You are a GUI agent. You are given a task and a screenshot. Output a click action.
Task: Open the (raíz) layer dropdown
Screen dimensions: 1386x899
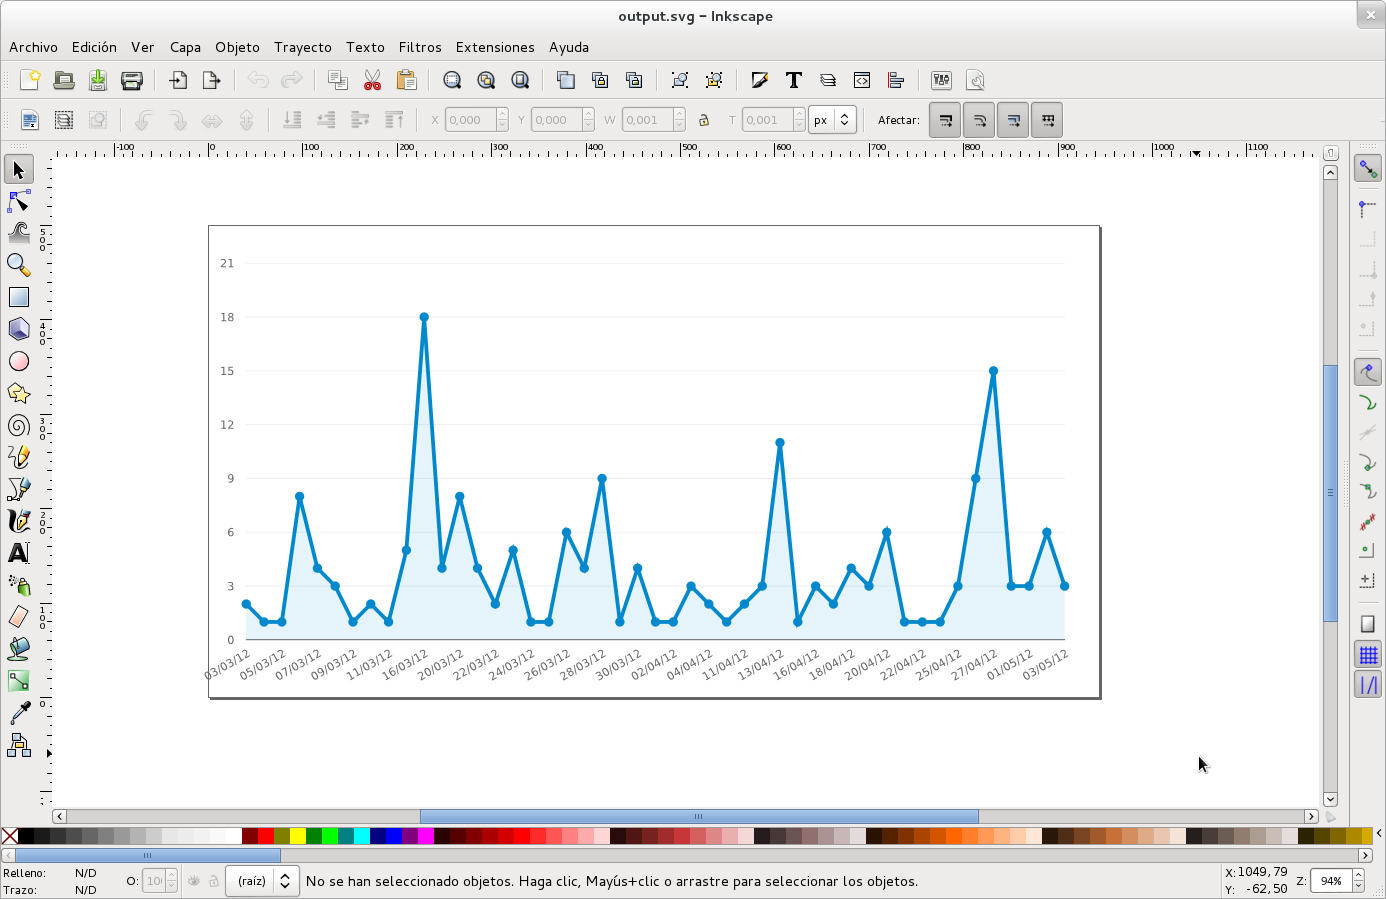(x=263, y=881)
